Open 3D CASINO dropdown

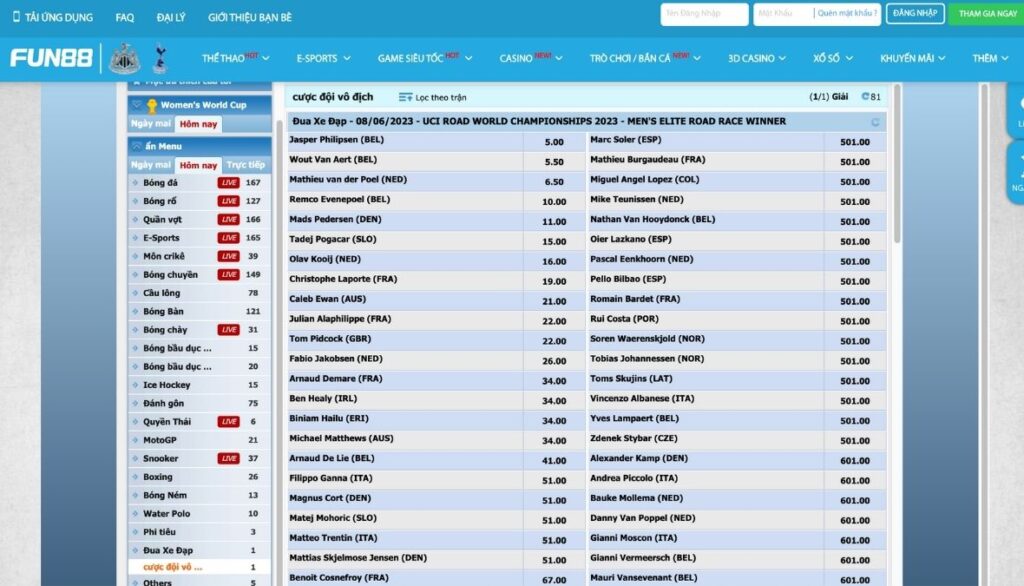(756, 58)
